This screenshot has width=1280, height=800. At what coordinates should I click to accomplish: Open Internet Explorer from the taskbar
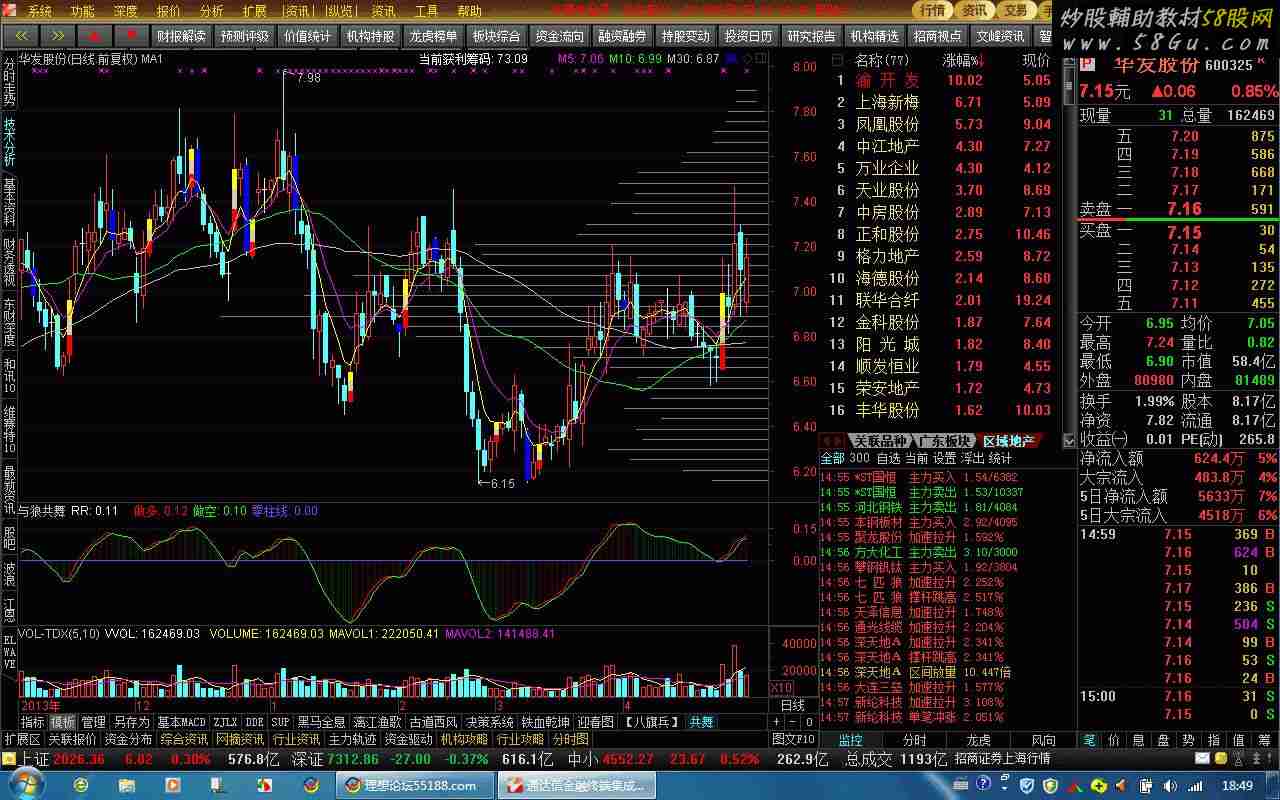tap(82, 785)
